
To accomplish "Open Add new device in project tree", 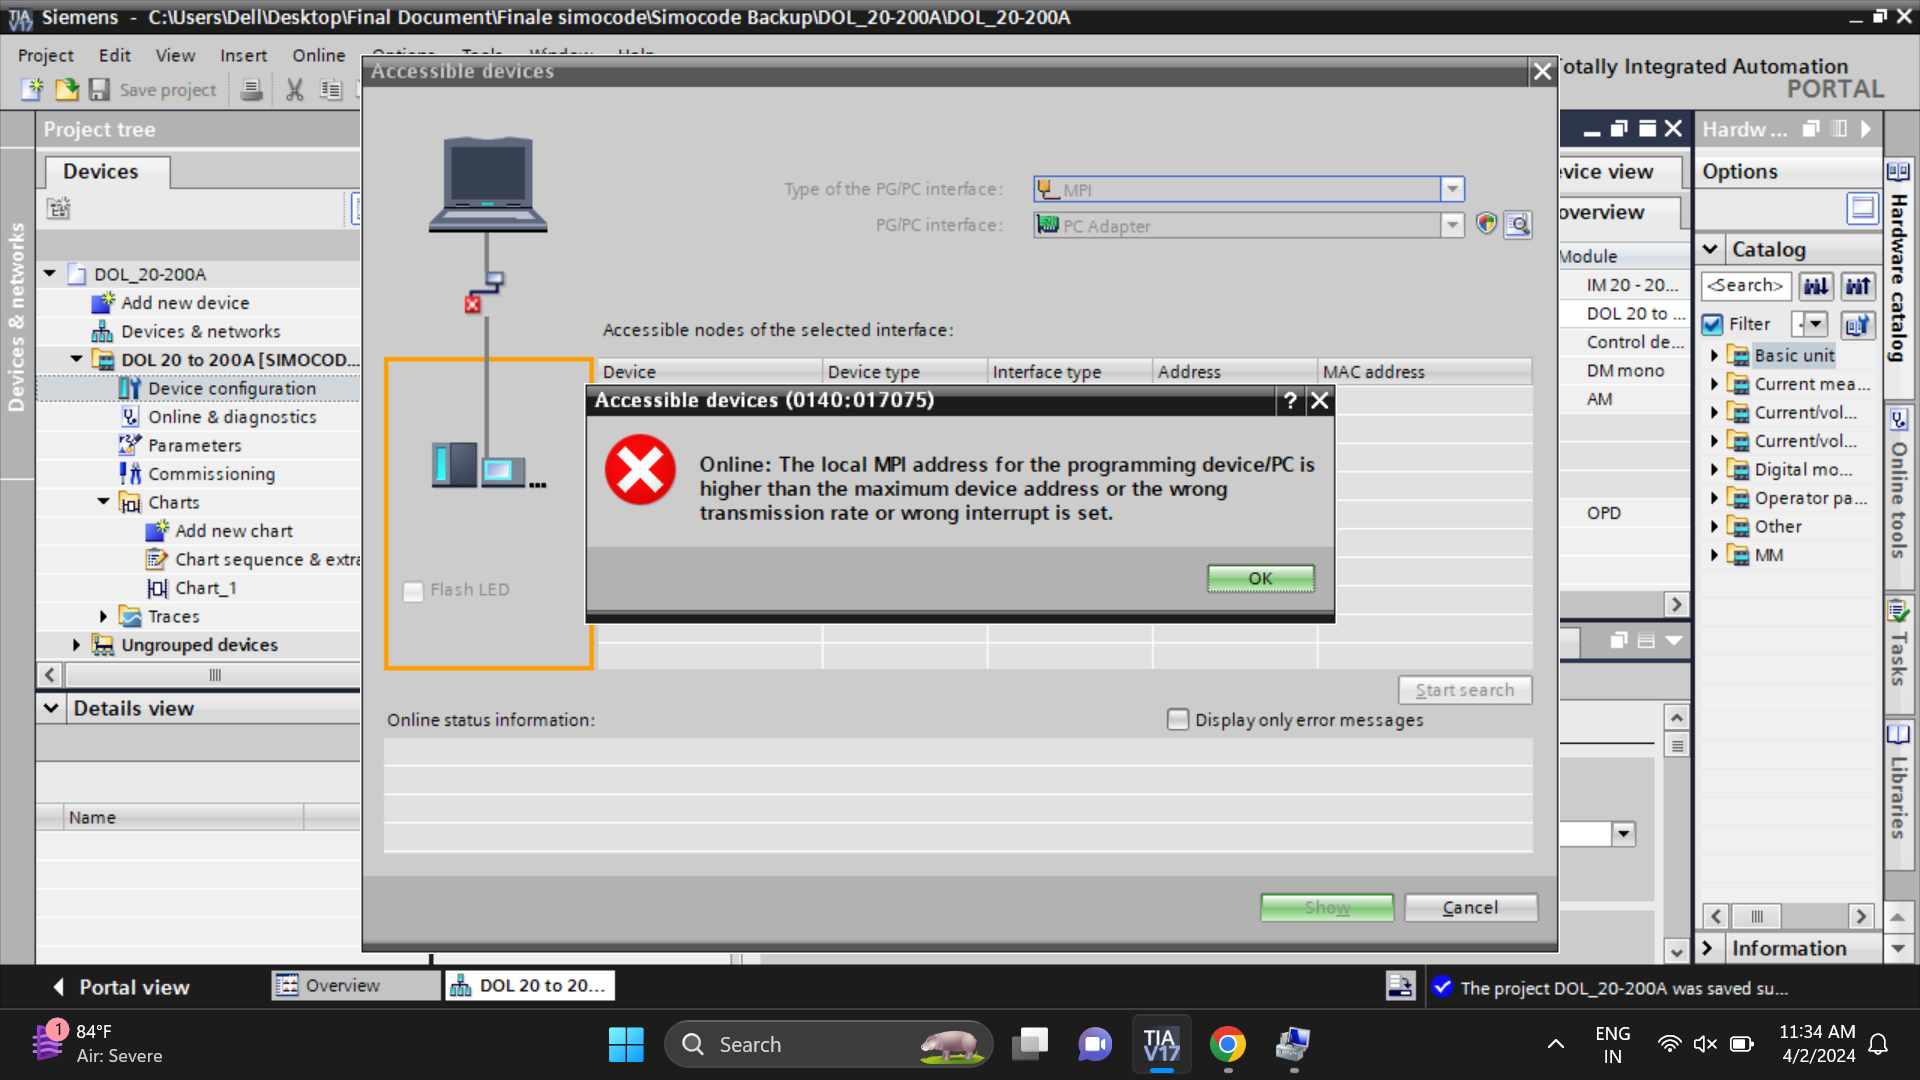I will [x=185, y=303].
